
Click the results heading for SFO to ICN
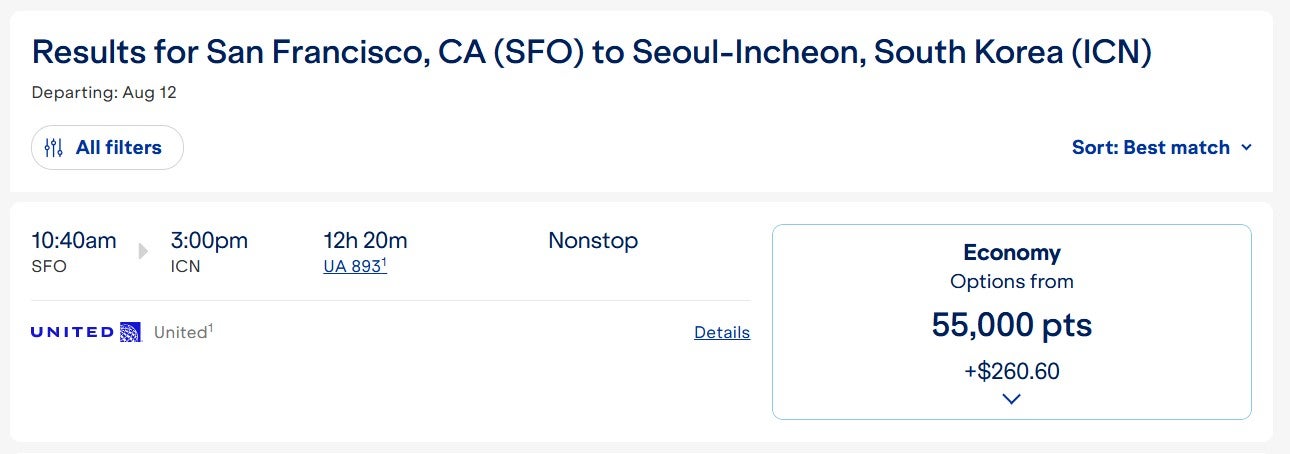[591, 53]
